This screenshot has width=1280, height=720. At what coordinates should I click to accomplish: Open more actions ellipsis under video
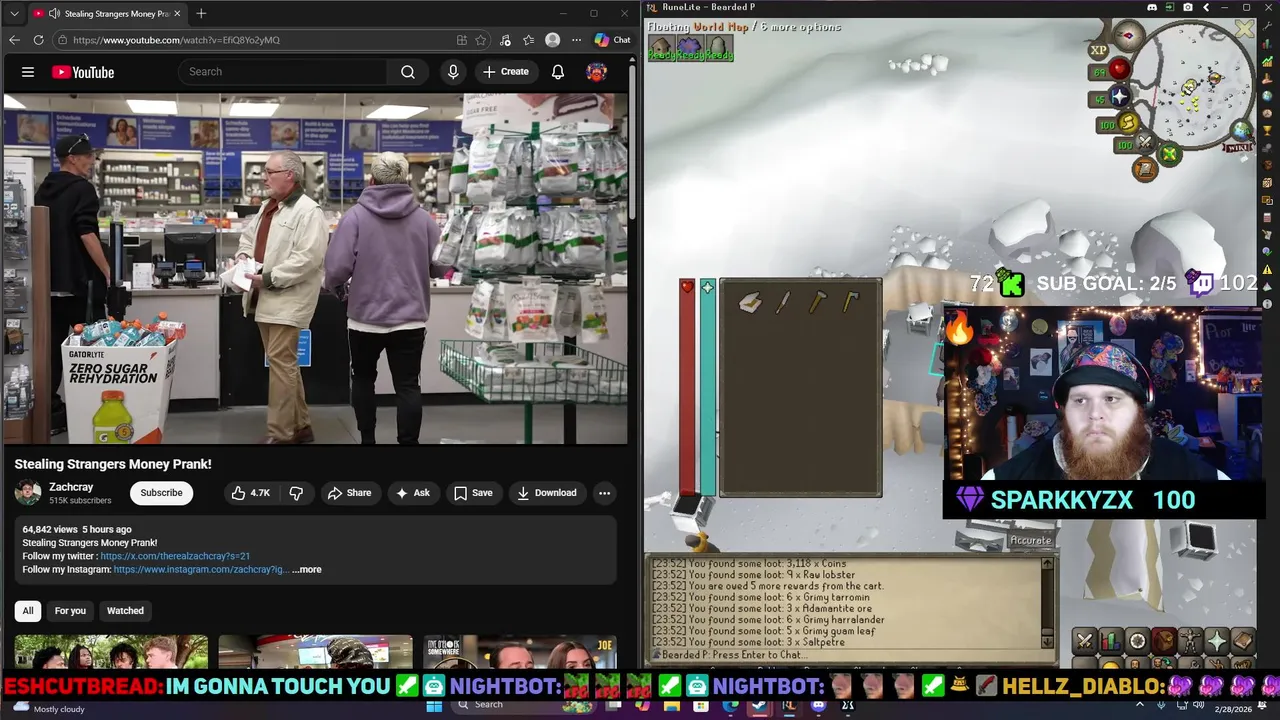pyautogui.click(x=604, y=493)
